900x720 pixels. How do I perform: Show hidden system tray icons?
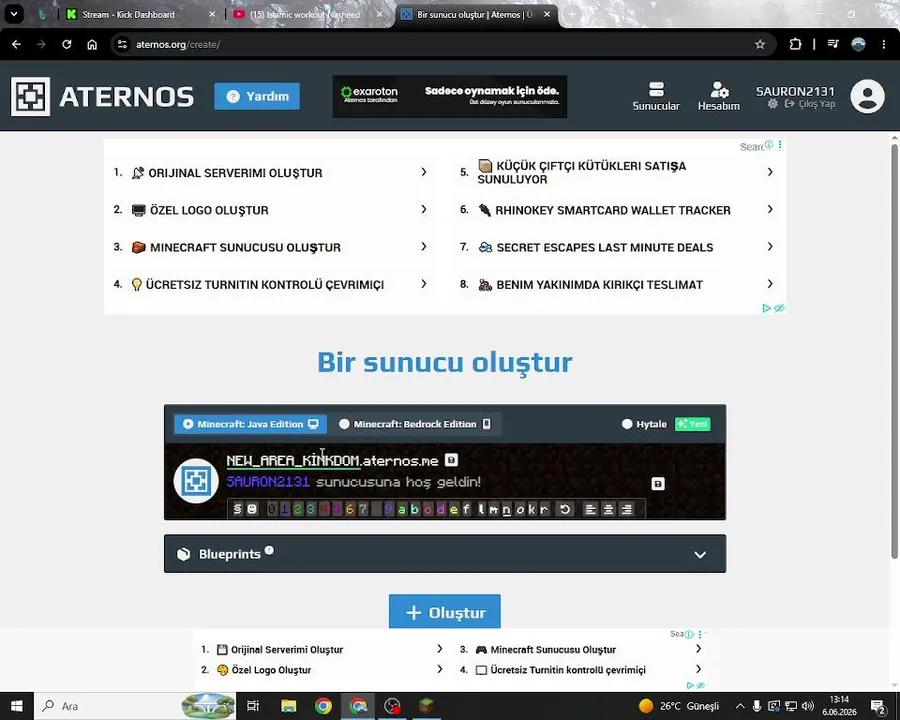(x=740, y=706)
